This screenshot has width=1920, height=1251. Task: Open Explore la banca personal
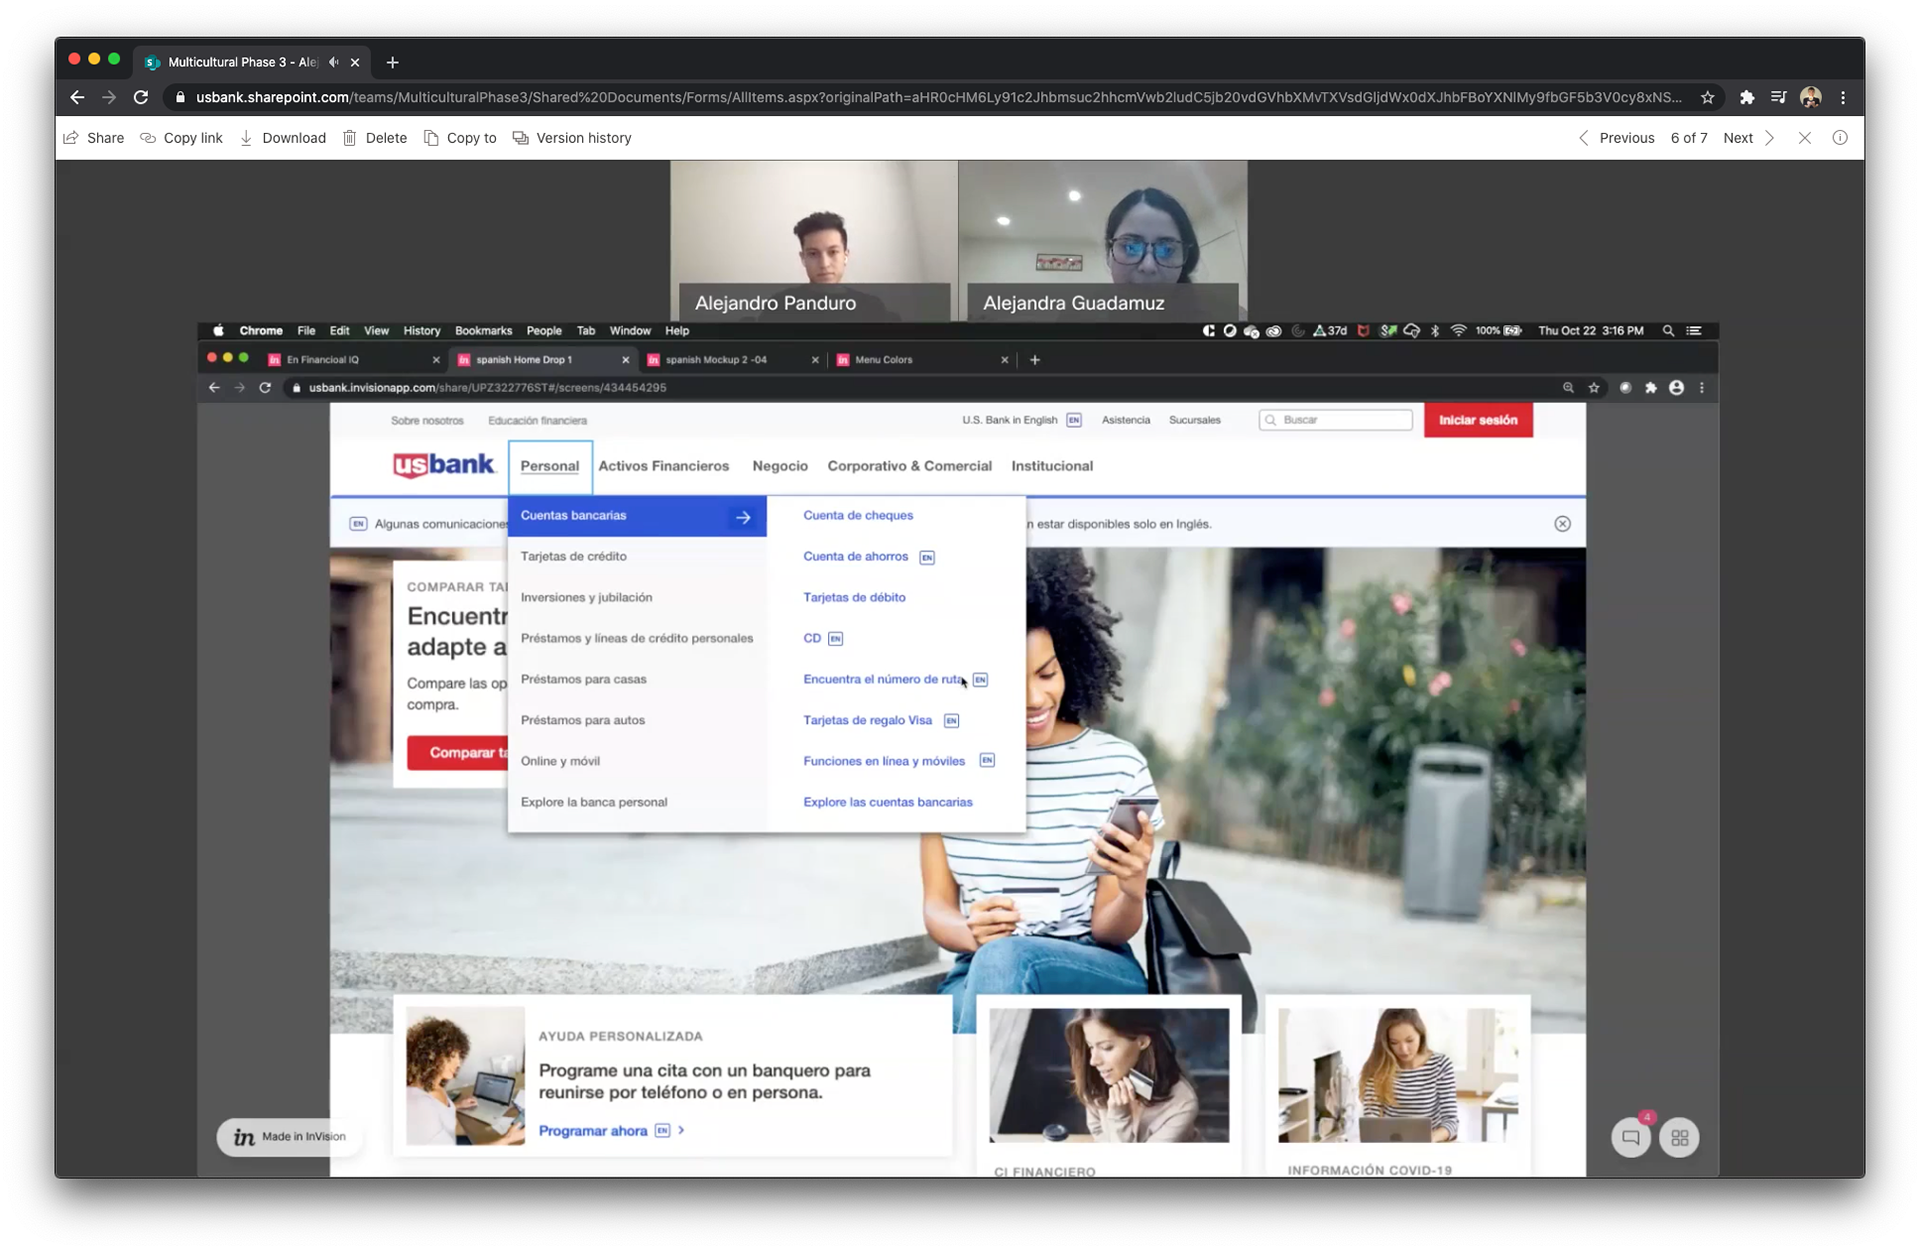click(593, 802)
